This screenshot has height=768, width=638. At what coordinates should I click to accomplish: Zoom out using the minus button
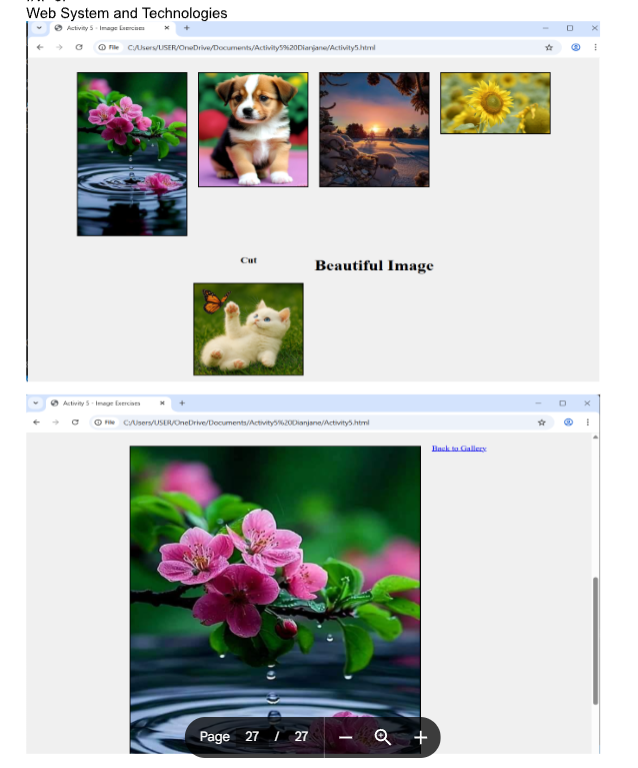point(345,737)
